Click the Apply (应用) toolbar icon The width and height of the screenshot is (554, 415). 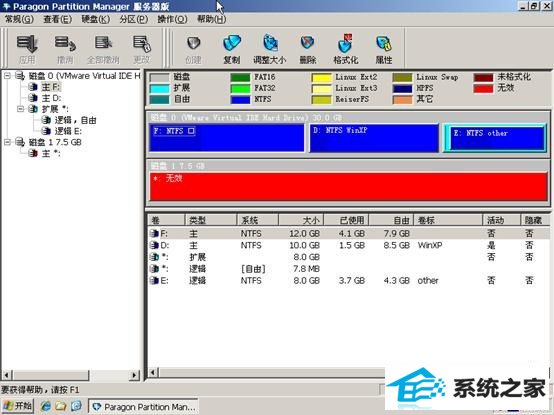[27, 49]
